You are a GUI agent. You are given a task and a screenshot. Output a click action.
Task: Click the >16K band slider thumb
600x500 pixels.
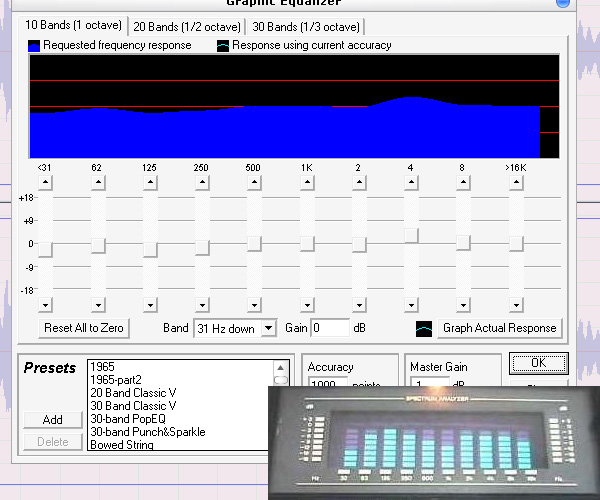(x=516, y=244)
